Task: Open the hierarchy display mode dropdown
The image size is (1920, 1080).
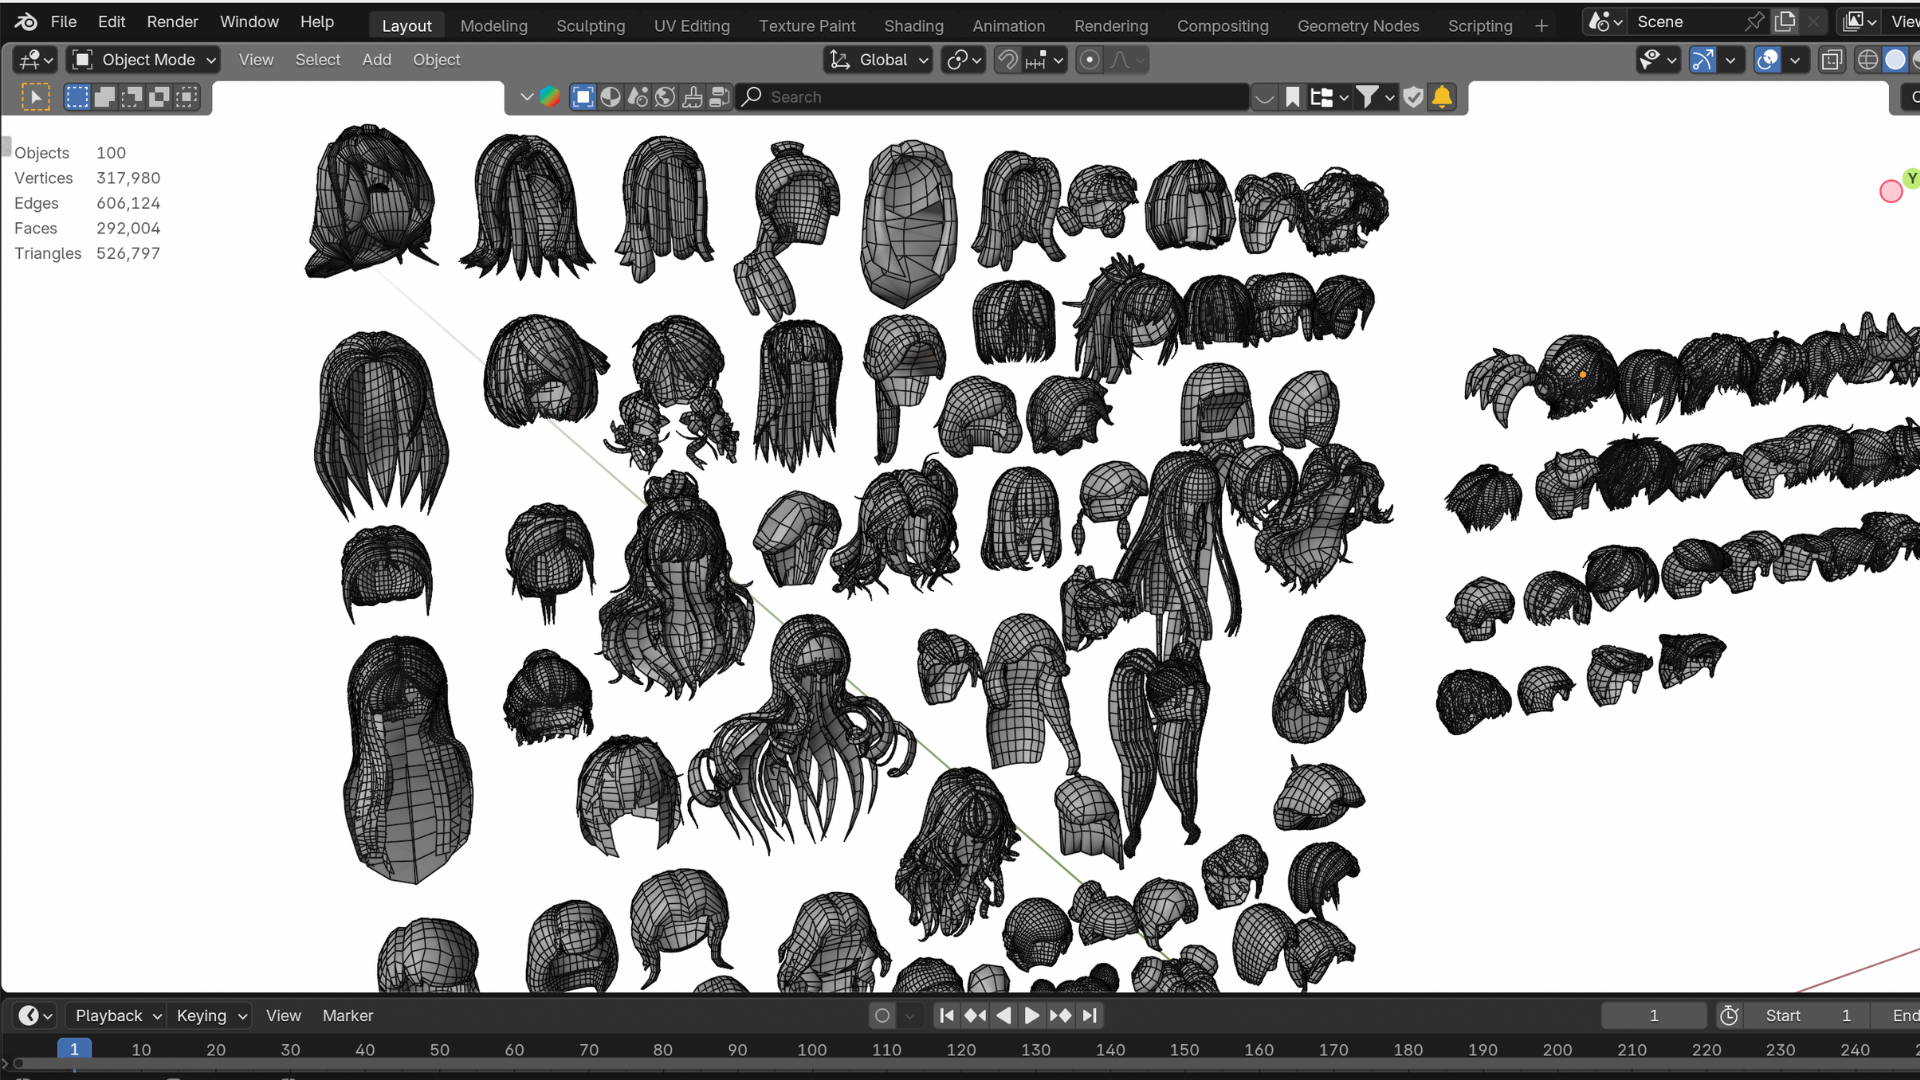Action: click(1330, 97)
